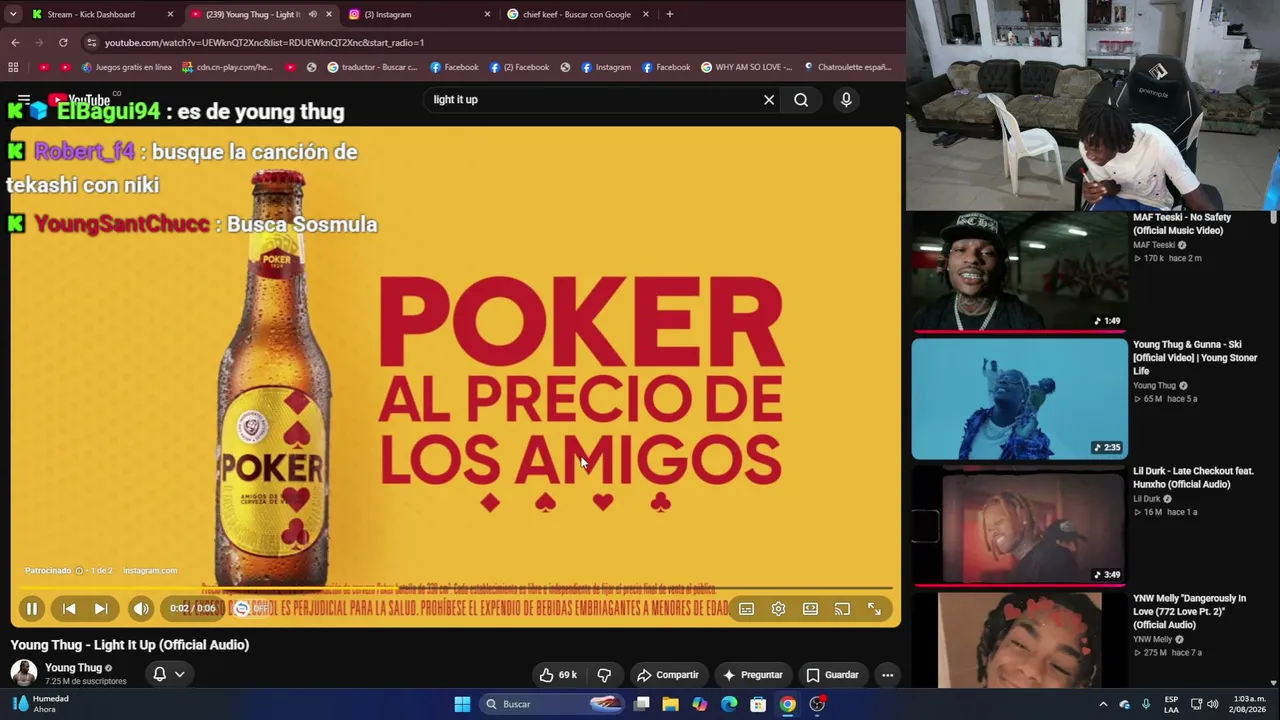
Task: Open the cdn.cn-play.com bookmark
Action: click(x=227, y=67)
